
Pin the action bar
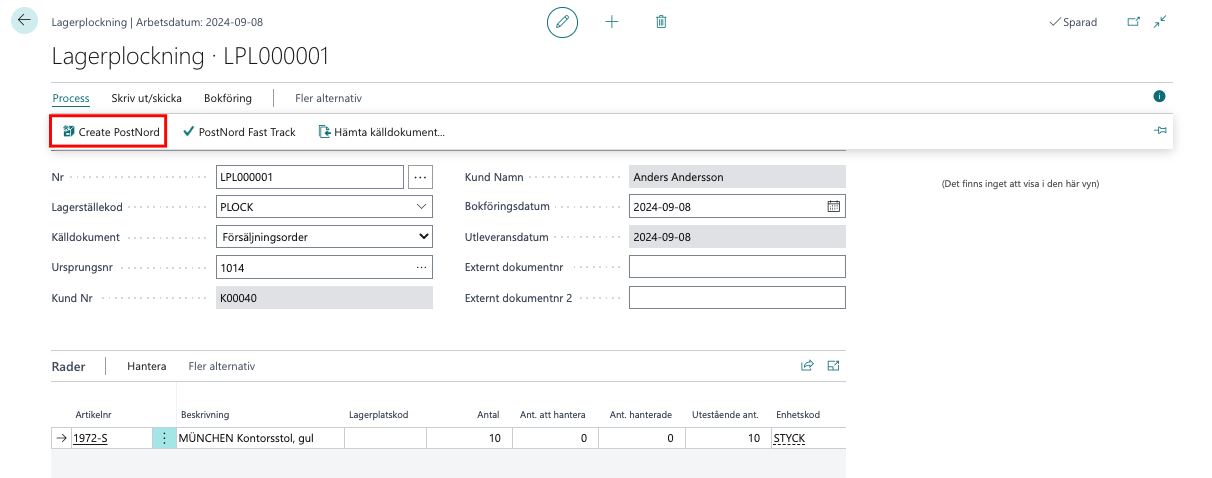(1160, 131)
